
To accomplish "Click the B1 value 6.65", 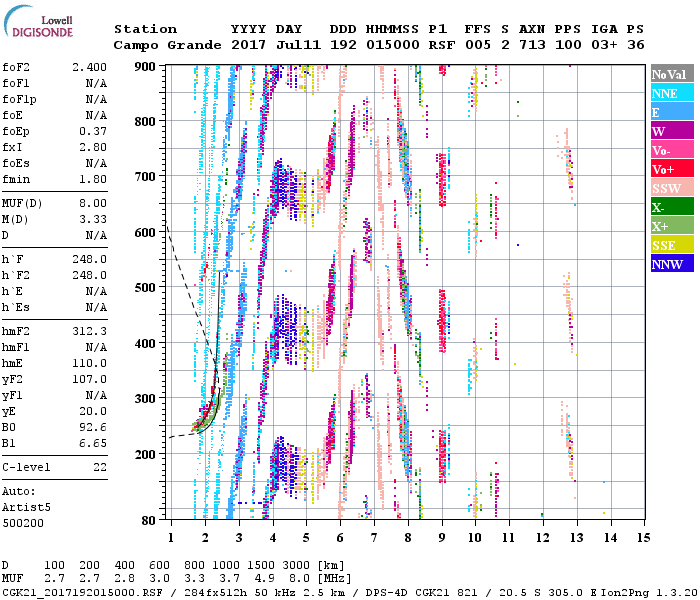I will 93,444.
